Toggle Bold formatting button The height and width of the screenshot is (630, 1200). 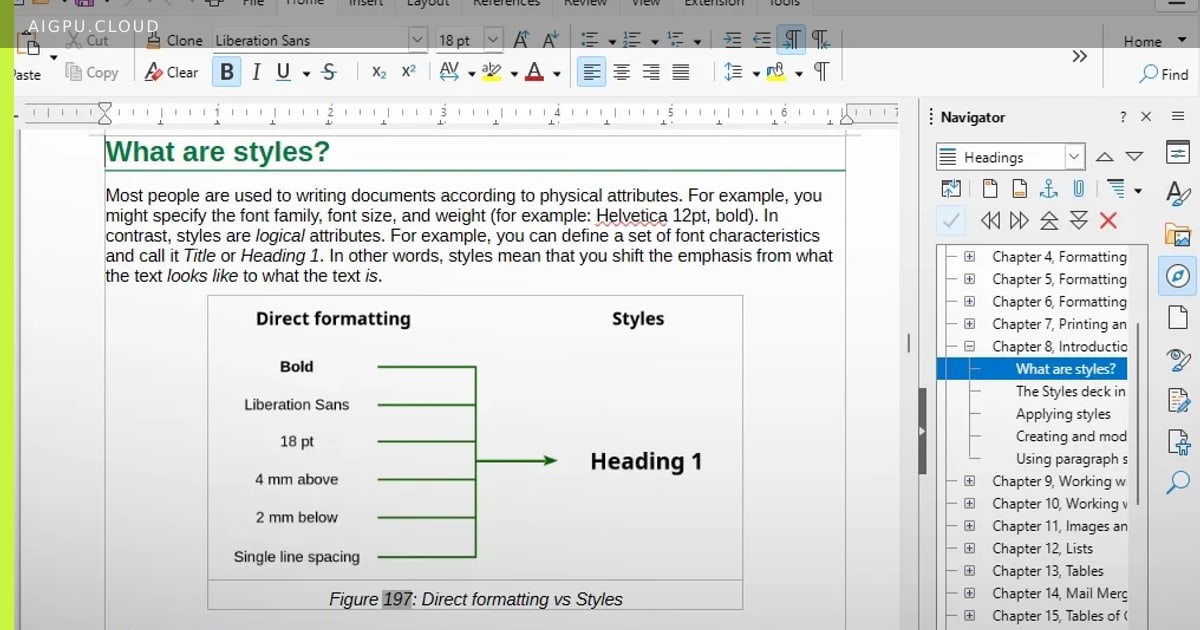227,72
